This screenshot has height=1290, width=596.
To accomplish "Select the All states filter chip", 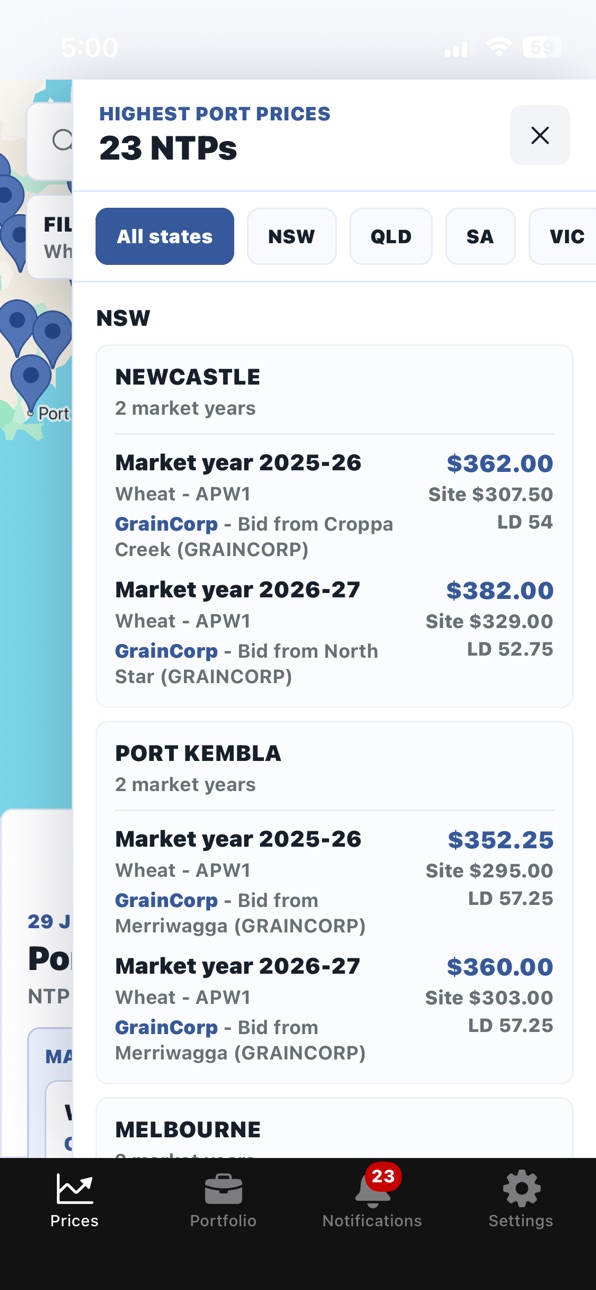I will point(165,236).
